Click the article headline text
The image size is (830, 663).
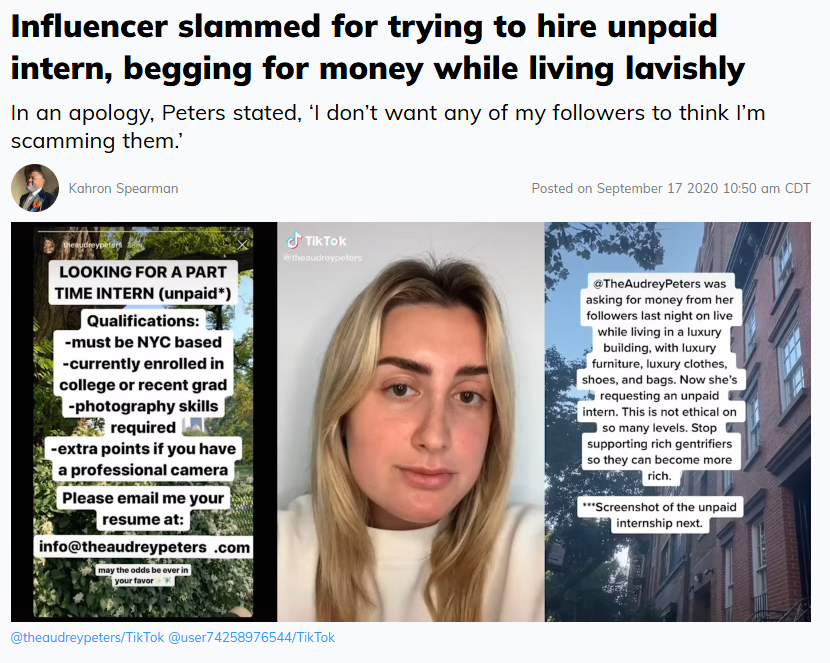pyautogui.click(x=378, y=48)
